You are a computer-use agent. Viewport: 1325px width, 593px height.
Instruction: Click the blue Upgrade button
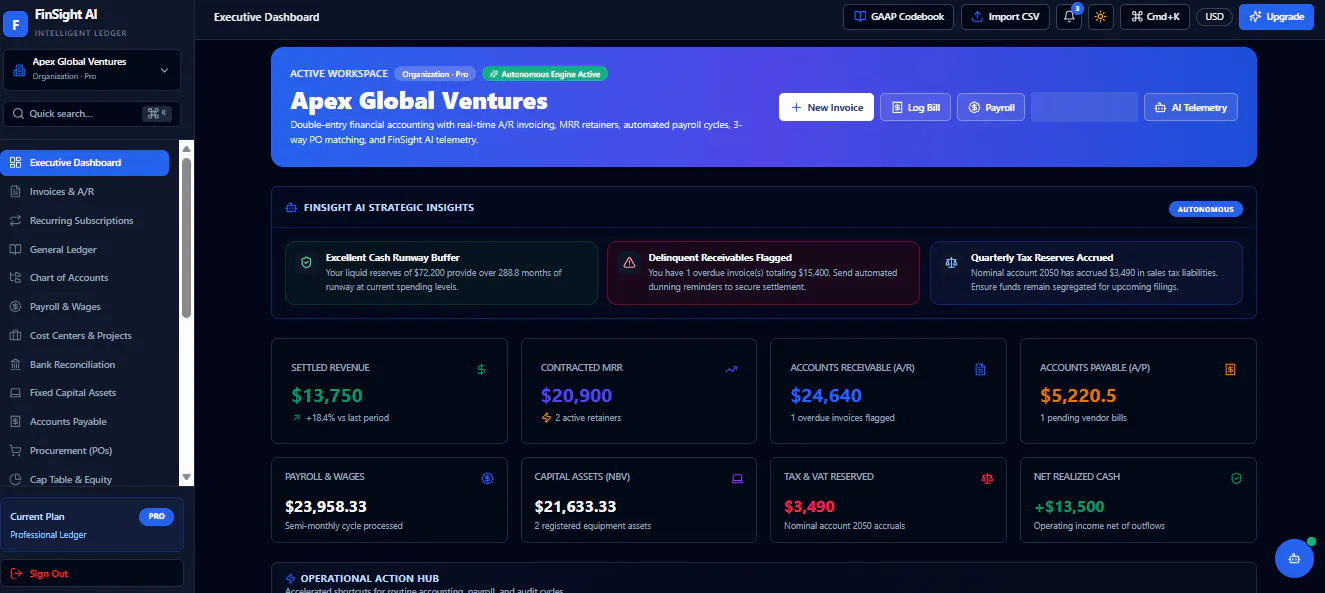pyautogui.click(x=1276, y=17)
